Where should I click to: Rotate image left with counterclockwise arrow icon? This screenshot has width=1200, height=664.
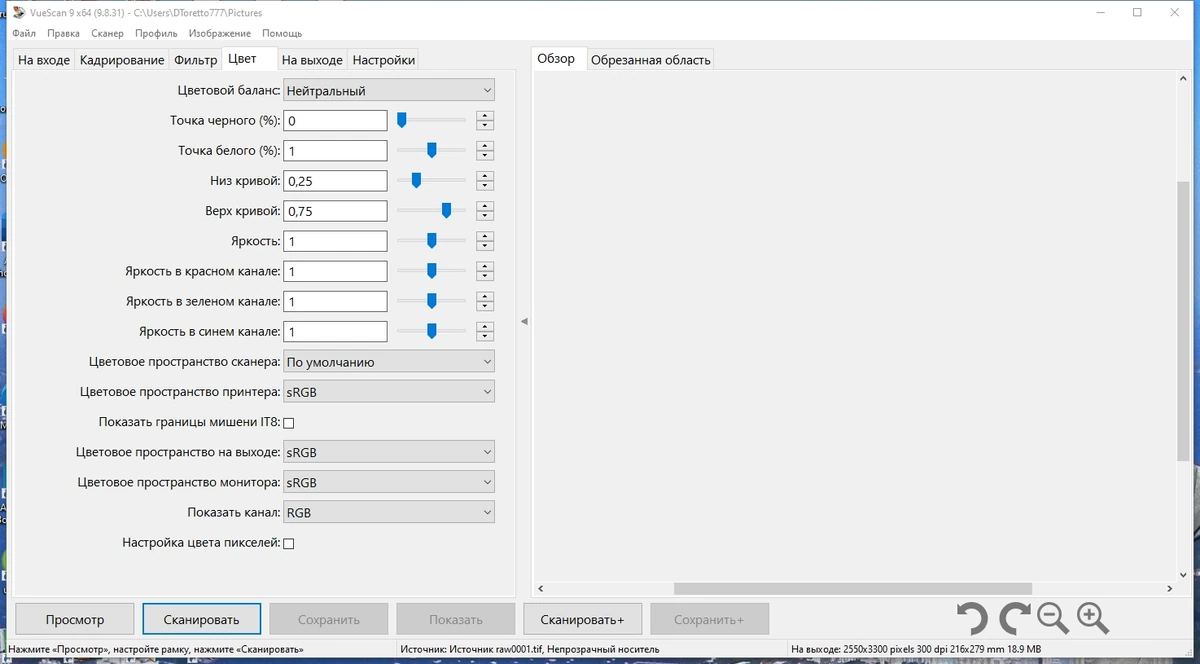point(971,619)
